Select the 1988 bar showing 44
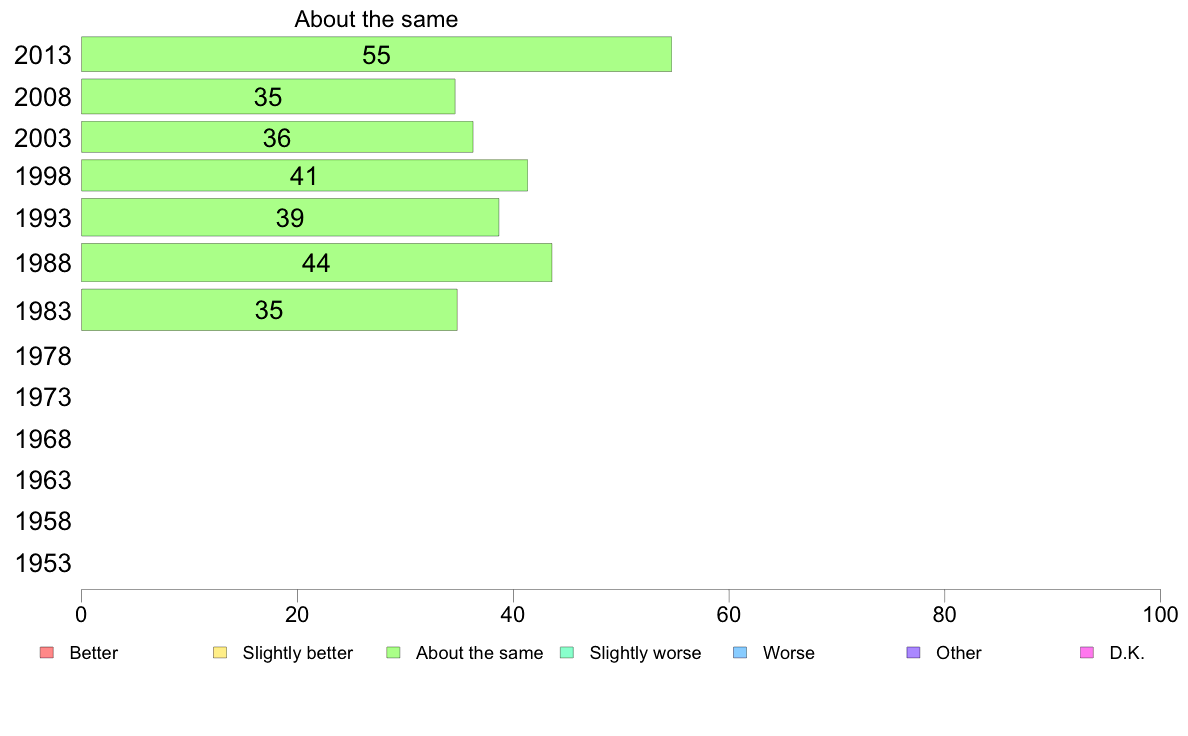1188x736 pixels. tap(317, 263)
